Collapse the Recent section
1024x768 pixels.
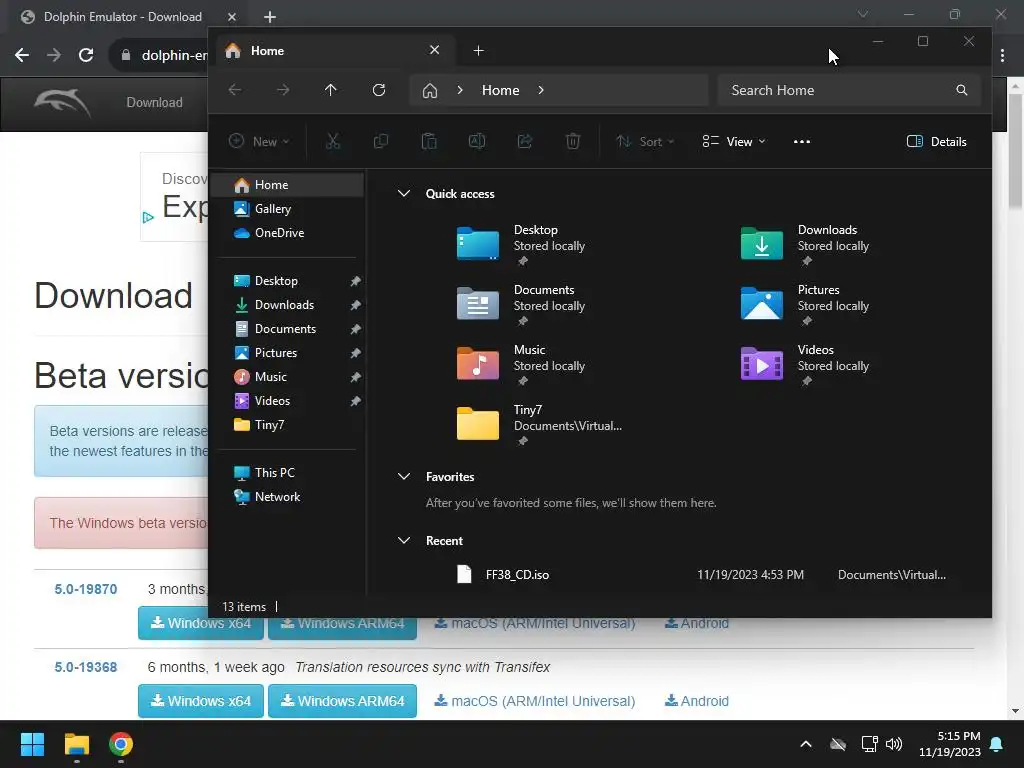point(404,541)
